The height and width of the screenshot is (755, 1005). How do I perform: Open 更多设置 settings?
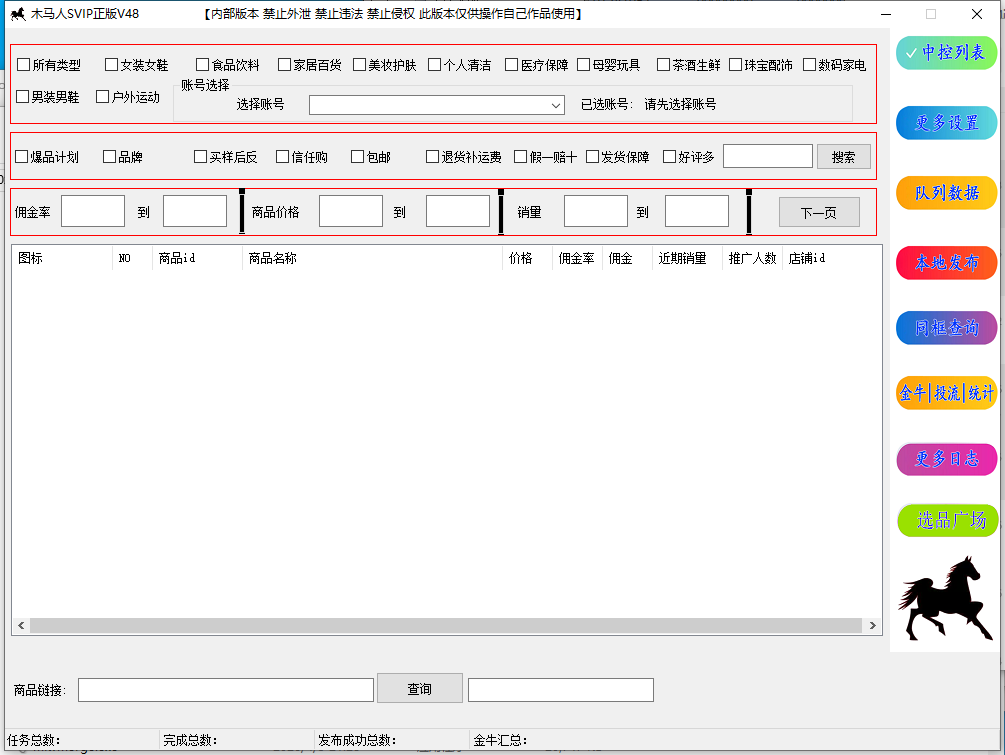[x=946, y=122]
